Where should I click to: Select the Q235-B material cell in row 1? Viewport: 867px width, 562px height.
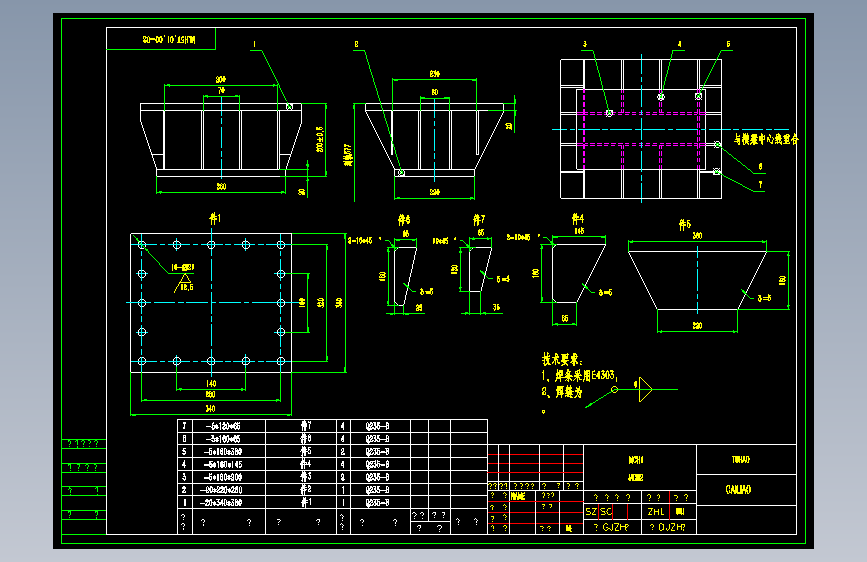pyautogui.click(x=380, y=503)
